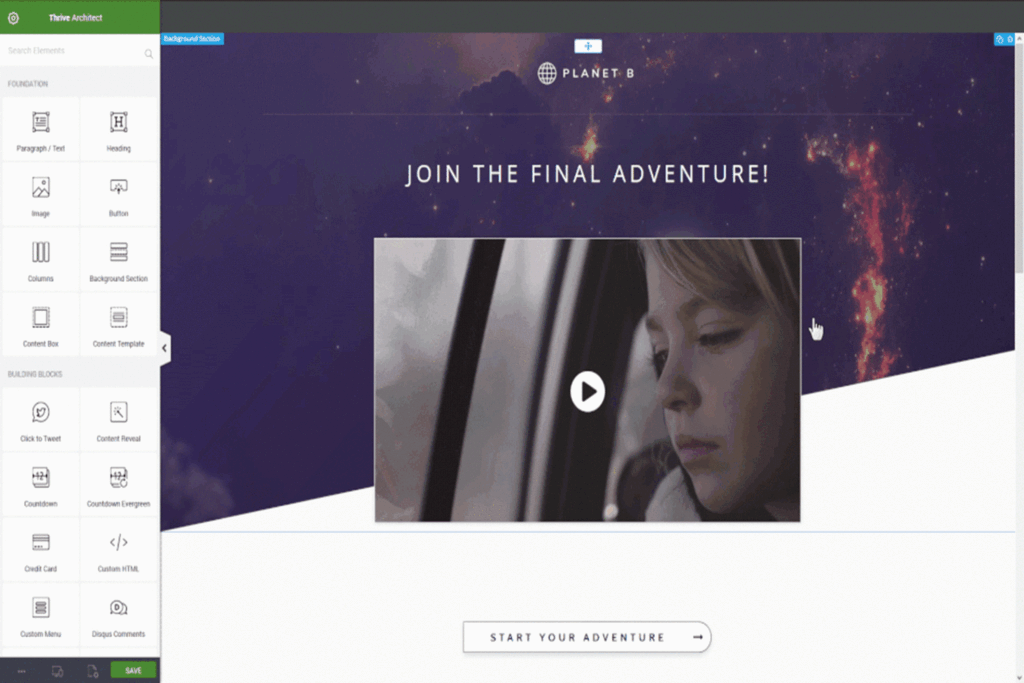The image size is (1024, 683).
Task: Pick the Button element icon
Action: 118,187
